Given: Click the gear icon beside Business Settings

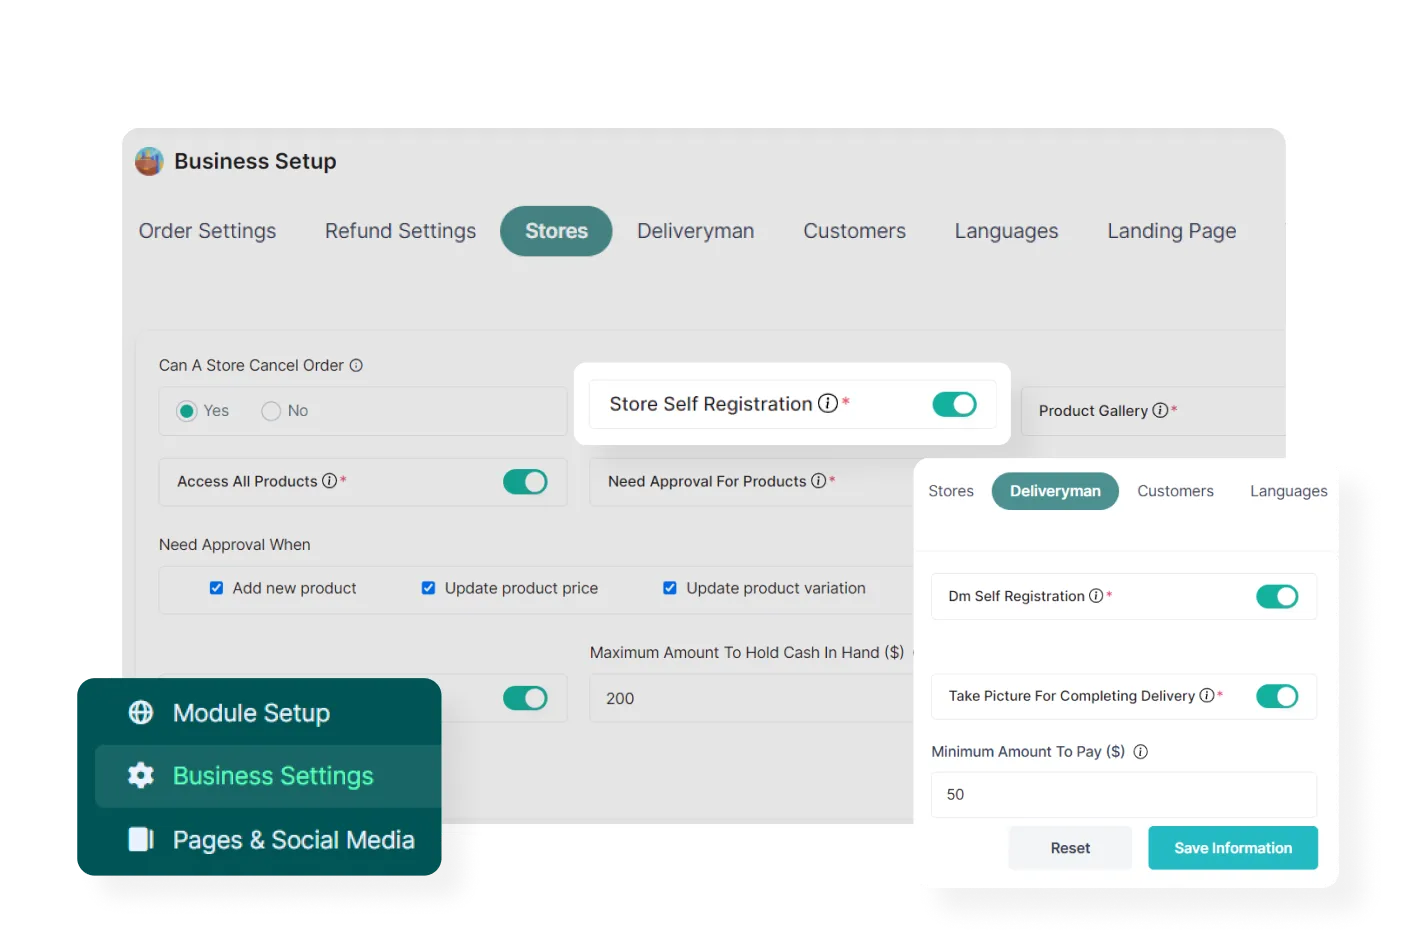Looking at the screenshot, I should click(141, 775).
